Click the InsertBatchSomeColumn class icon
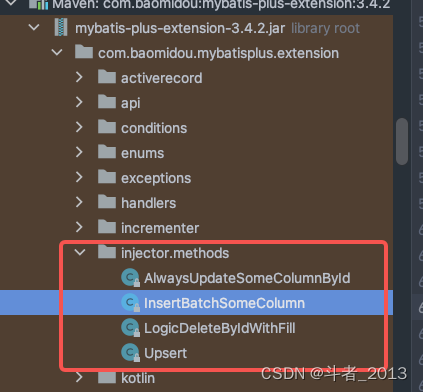Image resolution: width=423 pixels, height=392 pixels. click(x=130, y=303)
